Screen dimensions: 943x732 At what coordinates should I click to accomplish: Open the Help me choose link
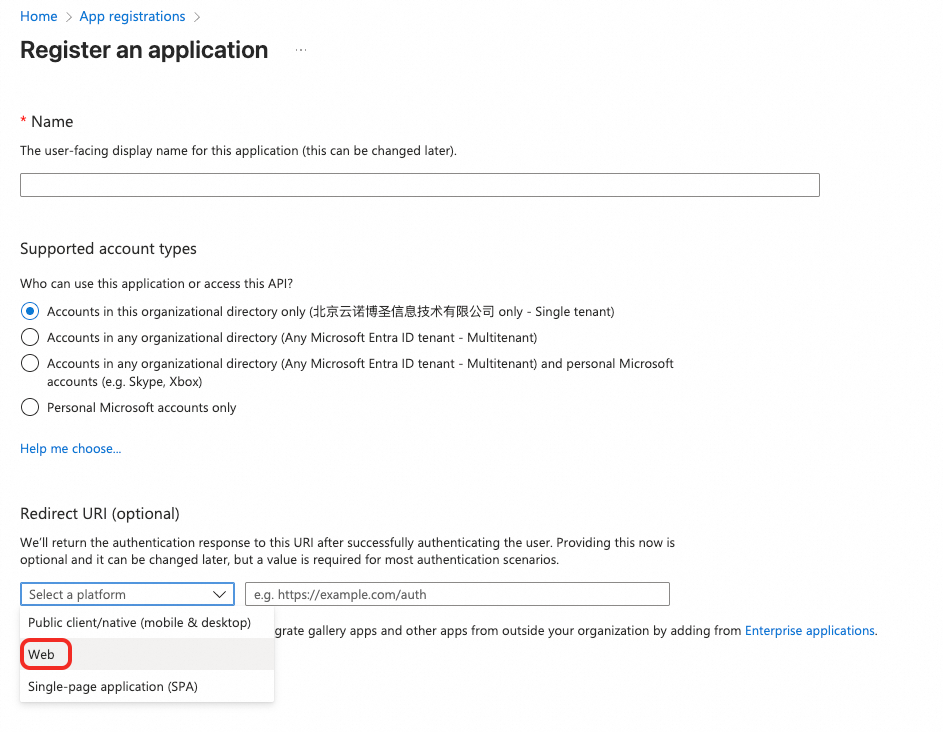point(70,449)
